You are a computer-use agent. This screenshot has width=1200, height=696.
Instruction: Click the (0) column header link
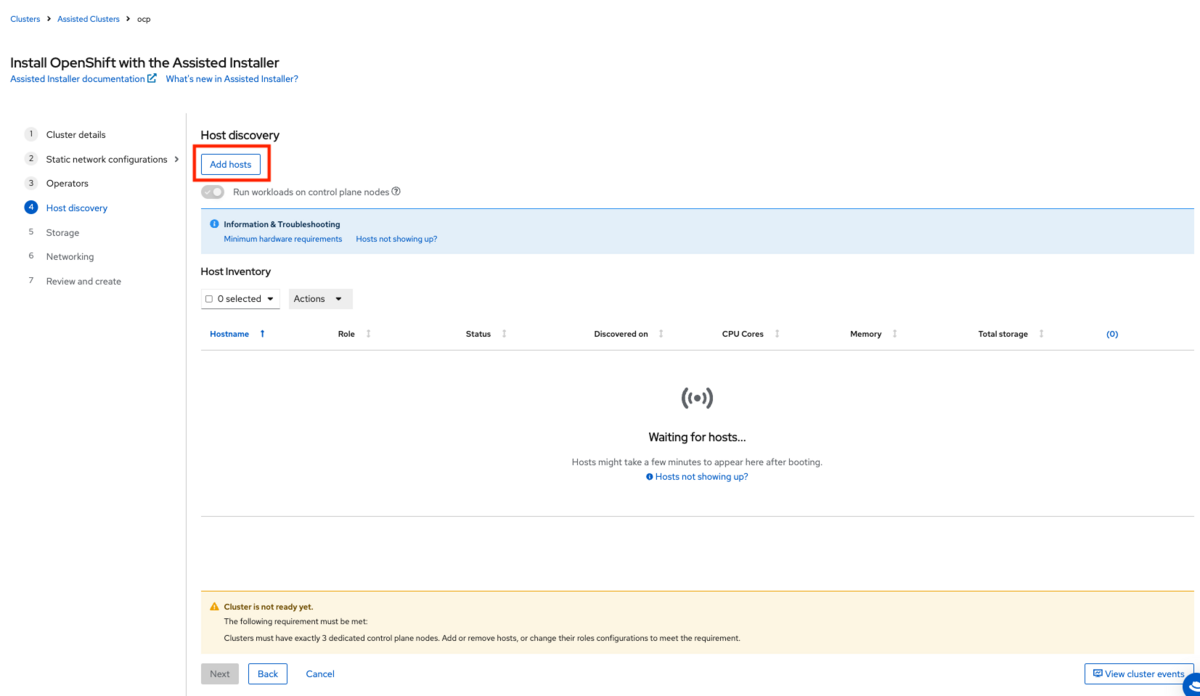point(1112,334)
